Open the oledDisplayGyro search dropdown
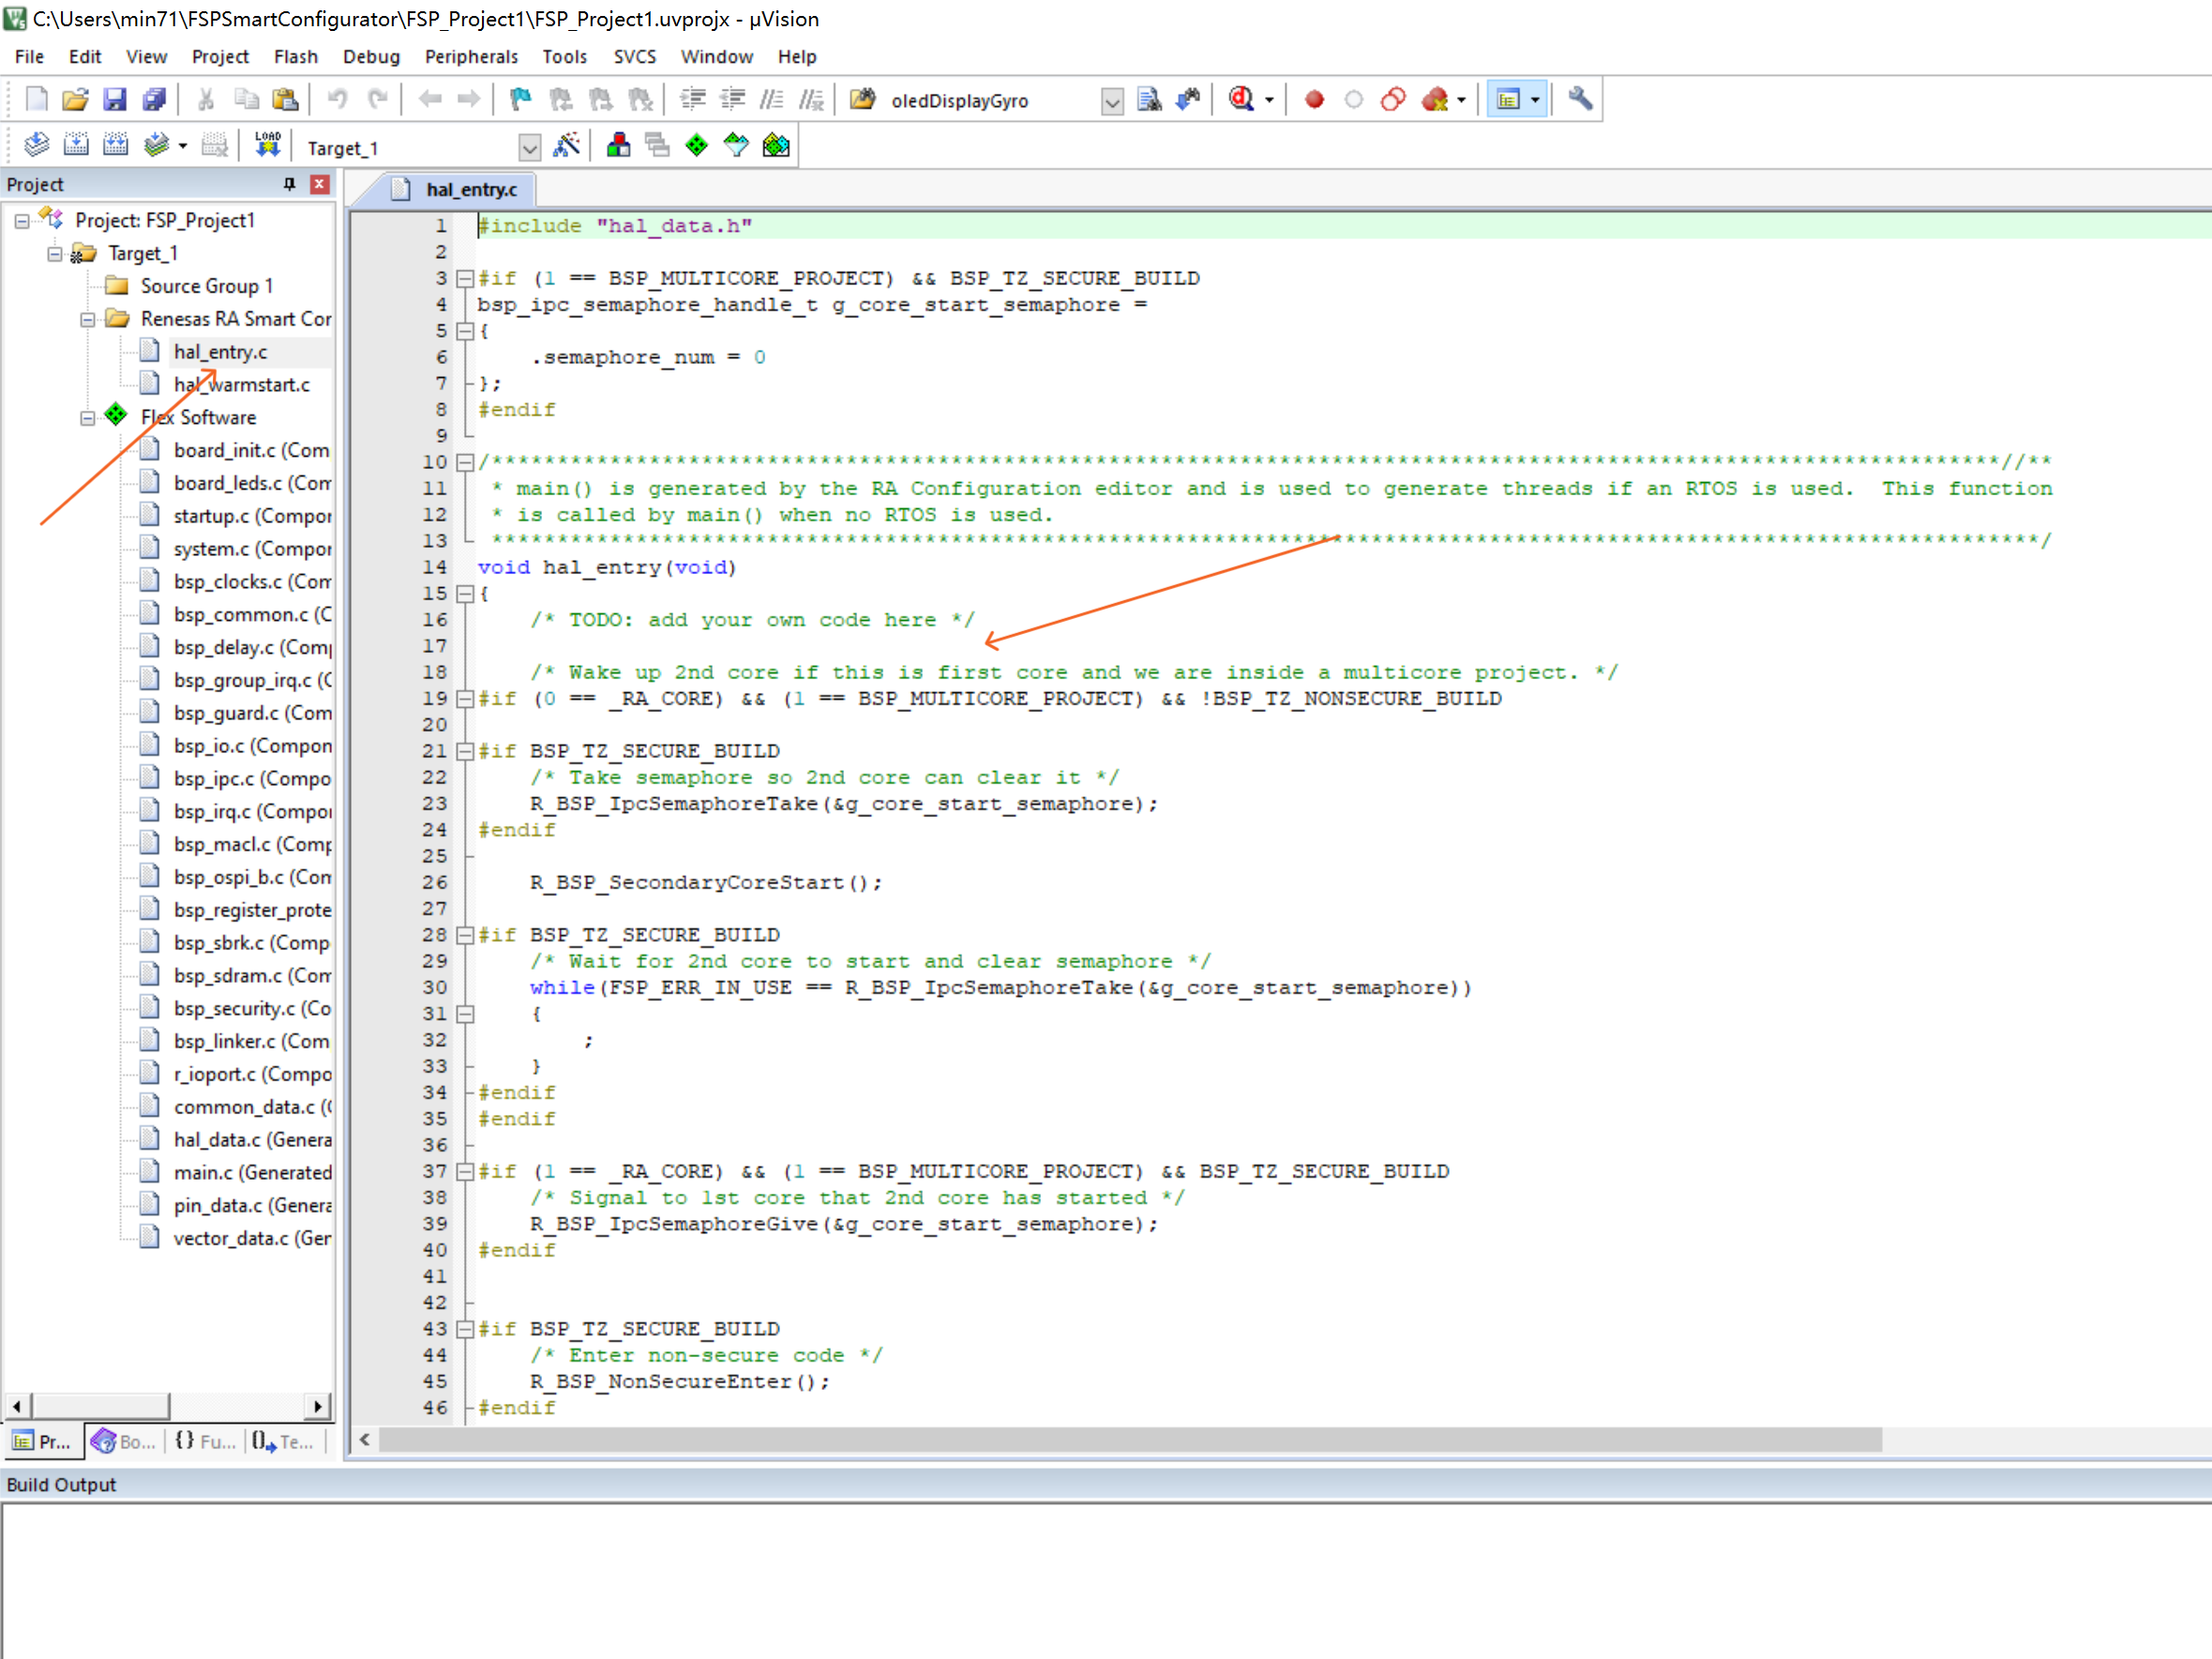Image resolution: width=2212 pixels, height=1659 pixels. (x=1112, y=101)
